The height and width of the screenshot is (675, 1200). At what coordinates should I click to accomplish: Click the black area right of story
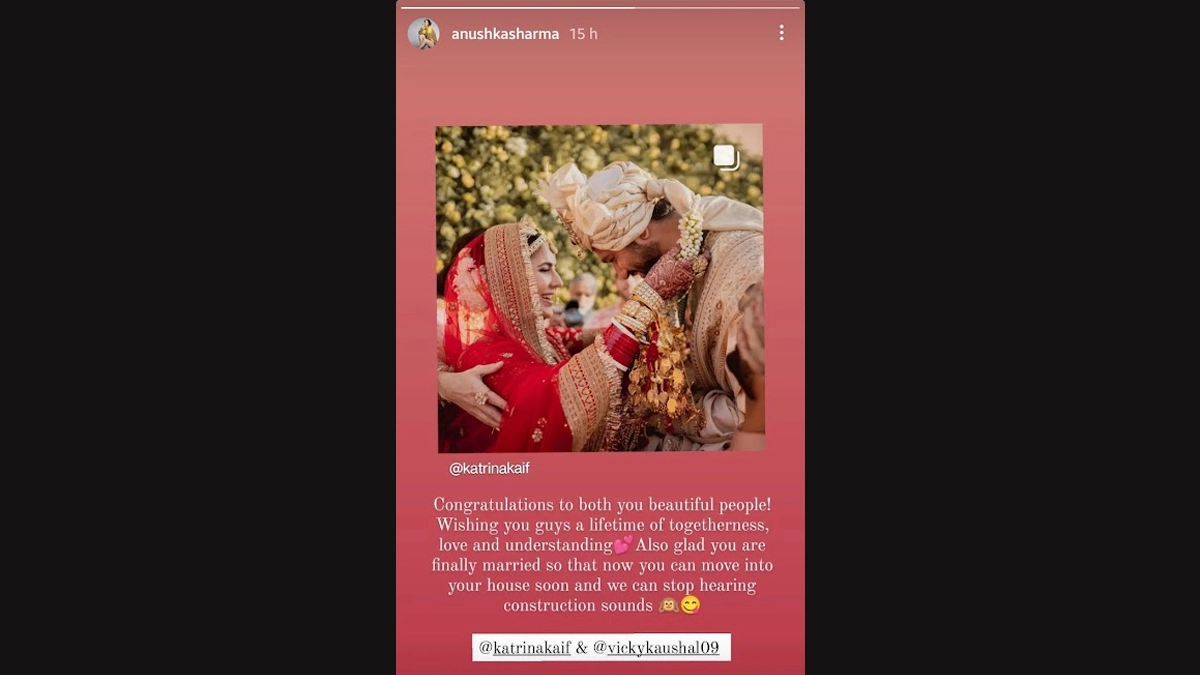(x=1002, y=337)
